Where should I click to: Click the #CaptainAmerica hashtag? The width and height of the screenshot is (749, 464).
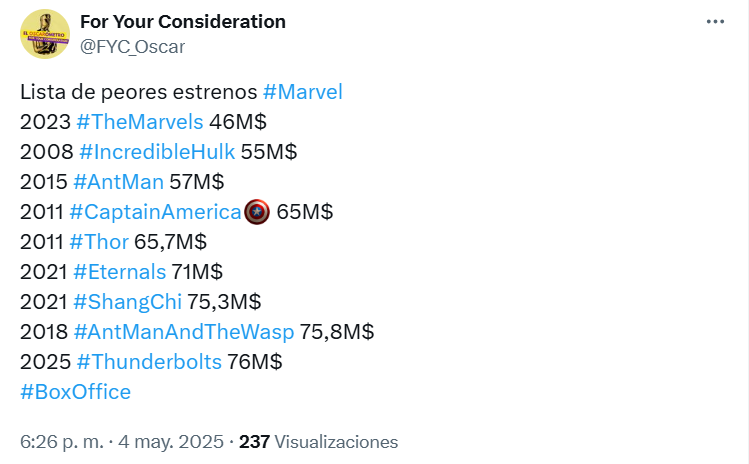click(156, 212)
